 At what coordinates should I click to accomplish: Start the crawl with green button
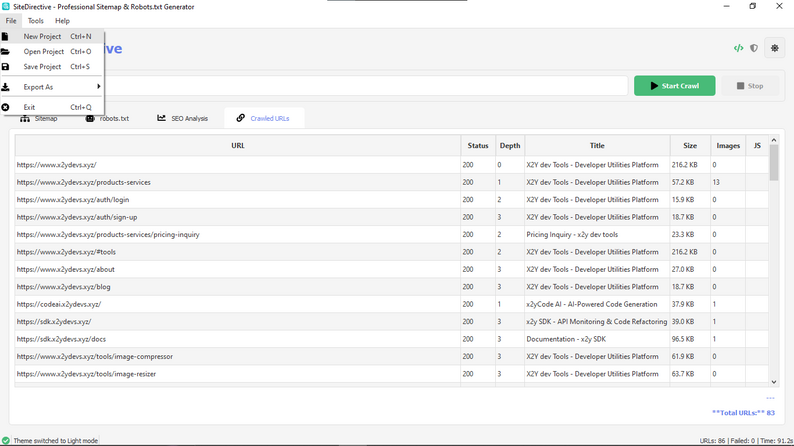(674, 86)
